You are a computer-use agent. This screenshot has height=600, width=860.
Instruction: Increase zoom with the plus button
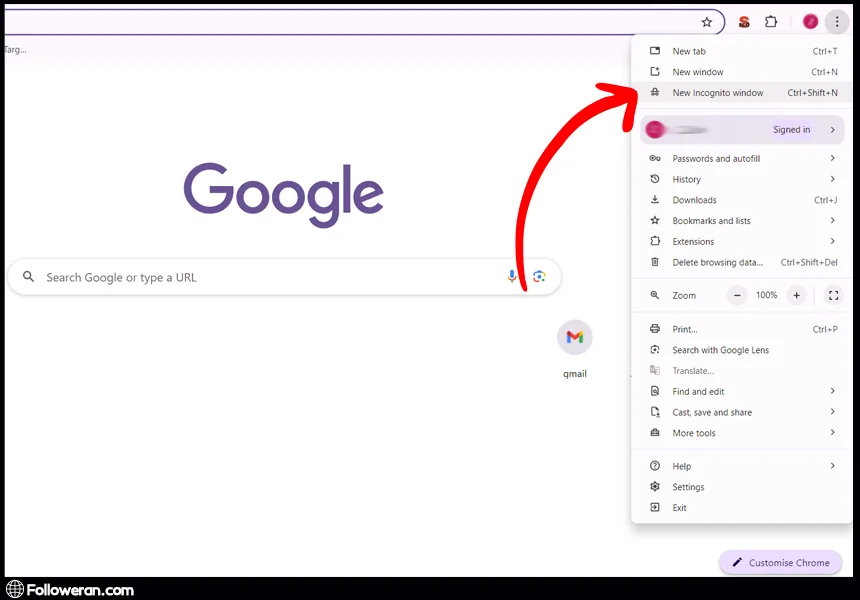point(796,295)
